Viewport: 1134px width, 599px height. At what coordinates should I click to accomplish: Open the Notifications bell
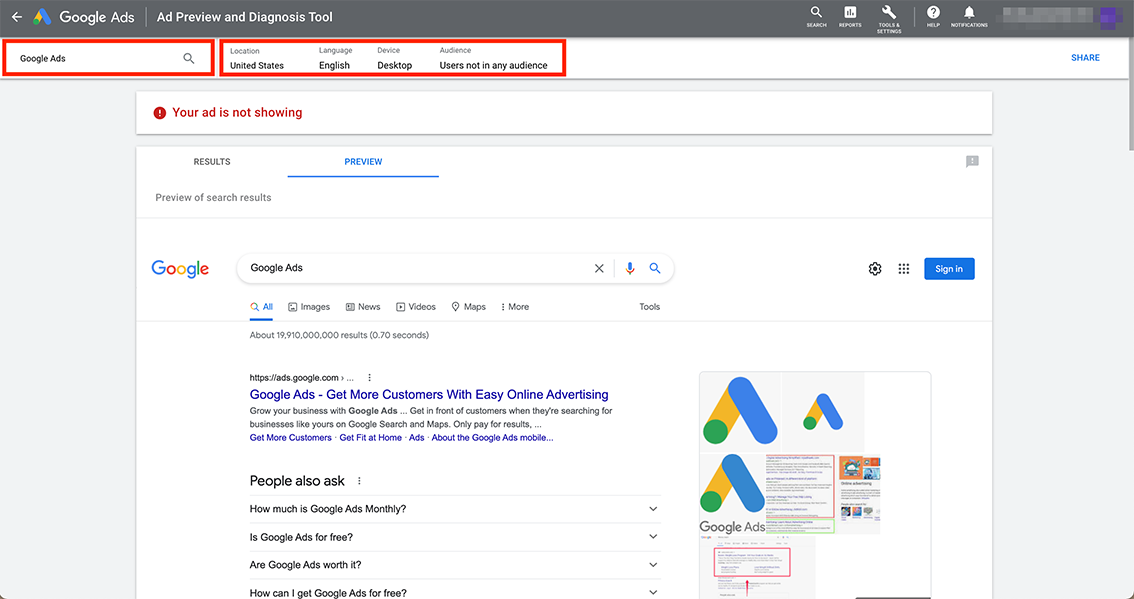(x=969, y=17)
